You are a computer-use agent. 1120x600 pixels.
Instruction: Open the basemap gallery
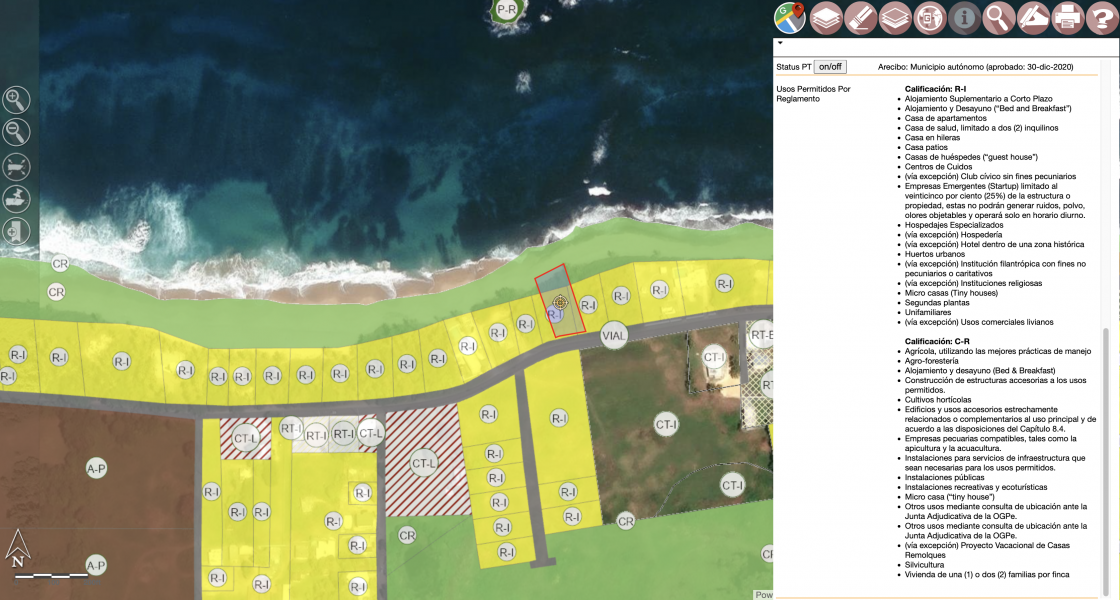[x=894, y=17]
